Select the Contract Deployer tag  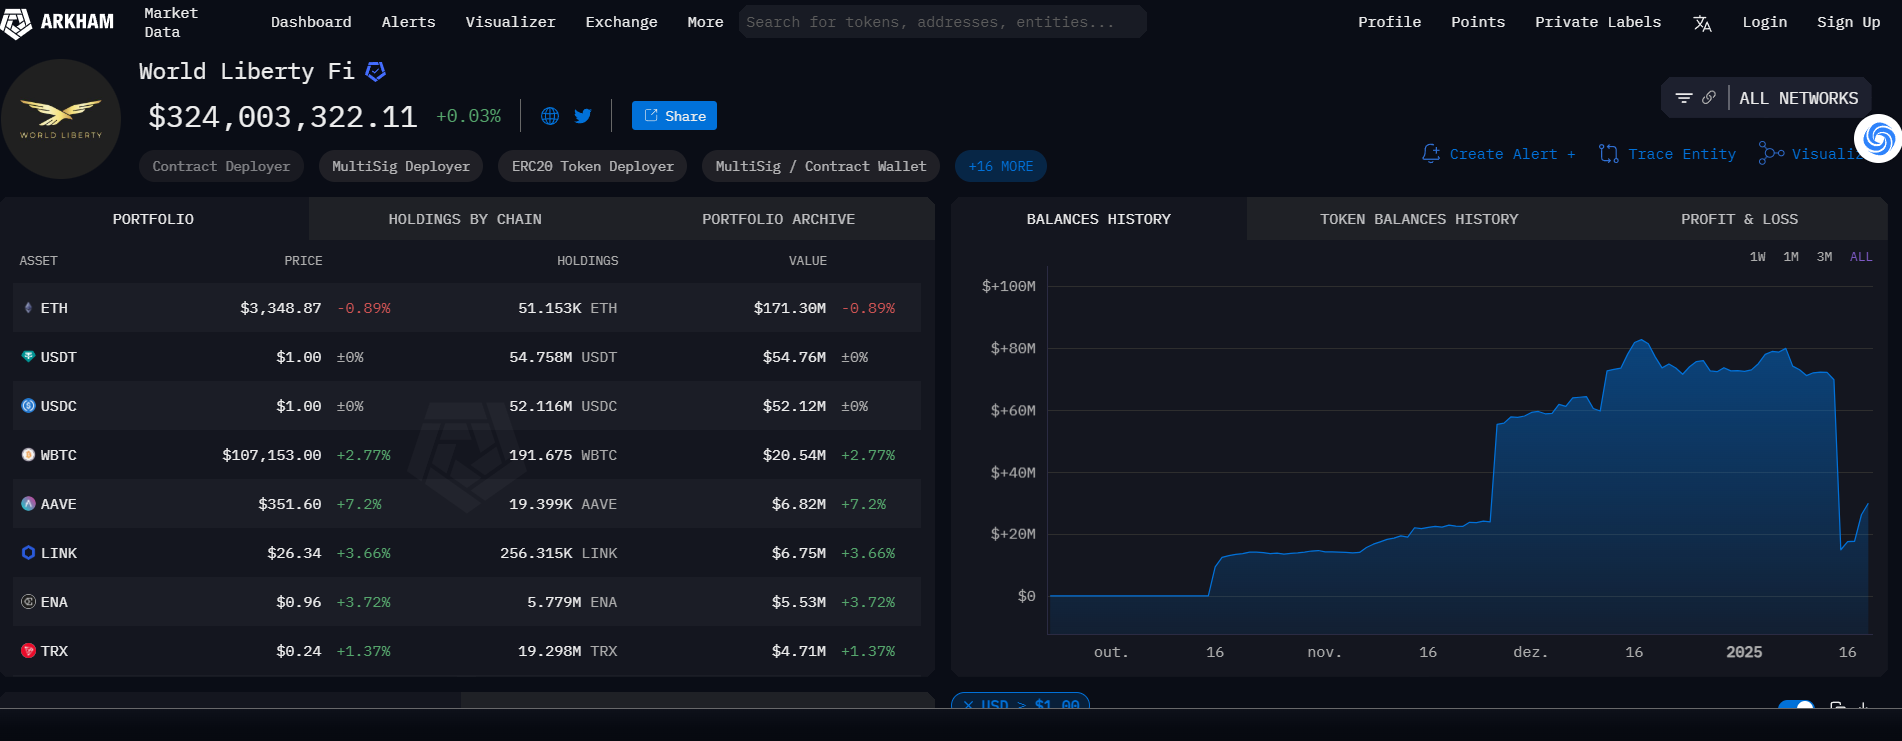pos(221,166)
